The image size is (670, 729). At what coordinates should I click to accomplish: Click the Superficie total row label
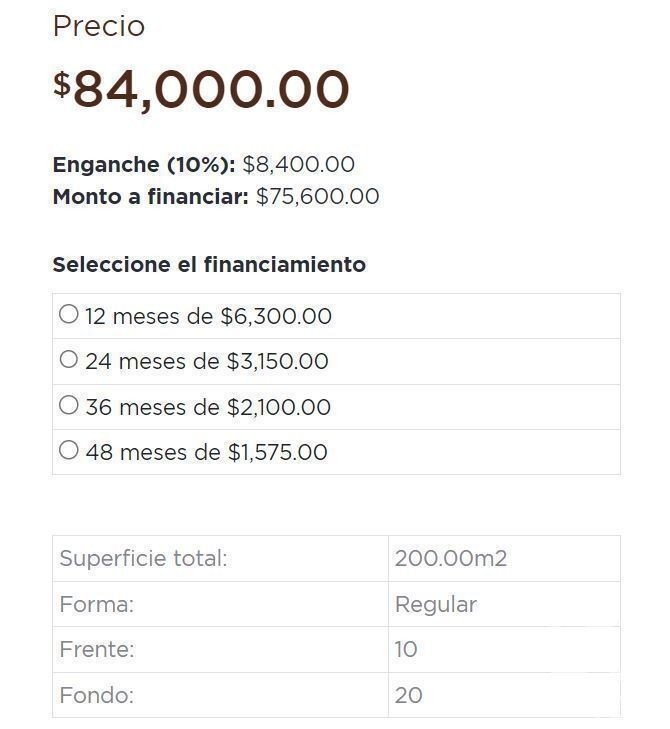(x=143, y=558)
